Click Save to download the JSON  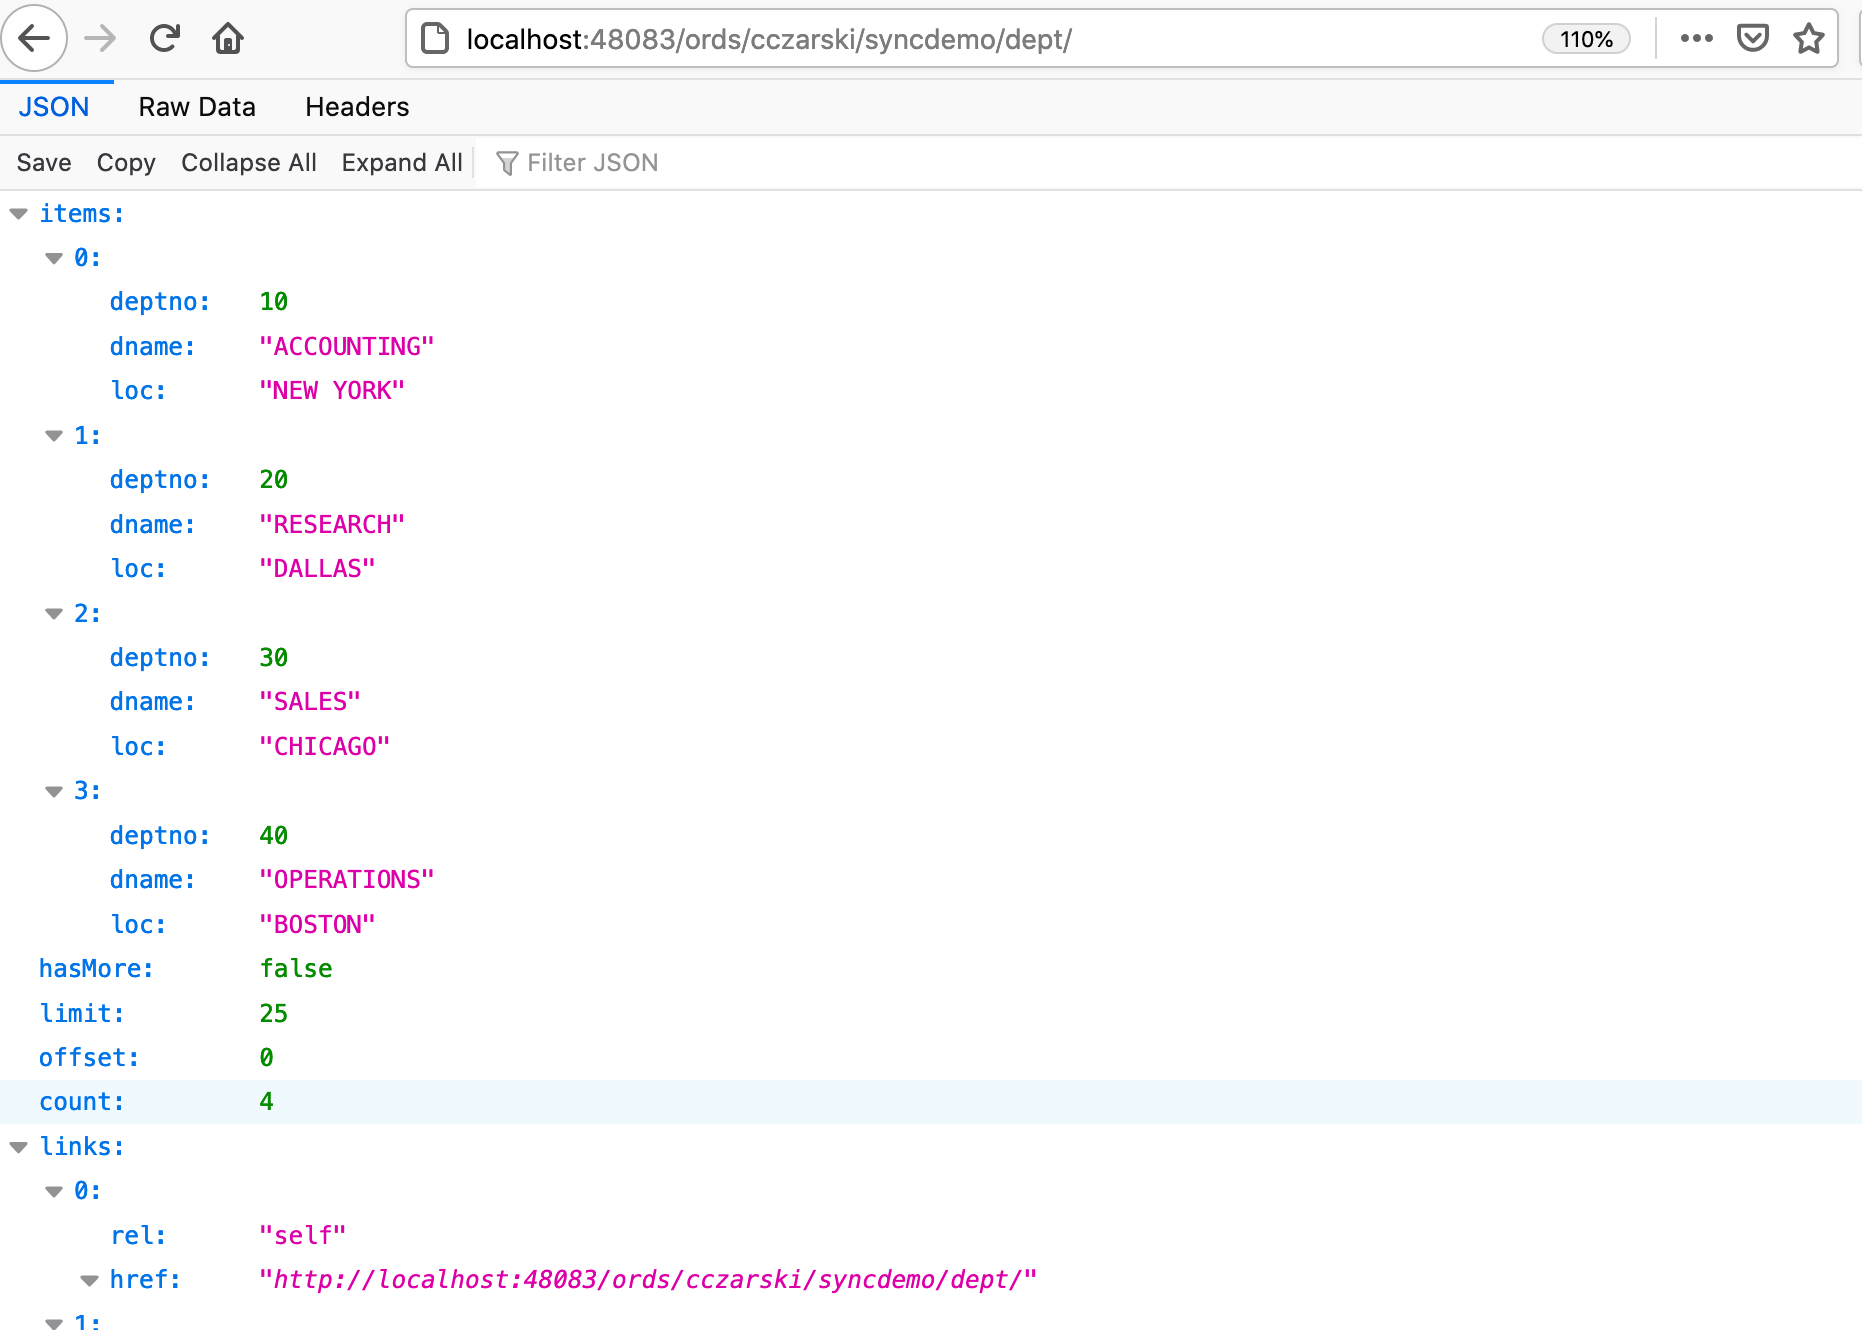tap(43, 162)
